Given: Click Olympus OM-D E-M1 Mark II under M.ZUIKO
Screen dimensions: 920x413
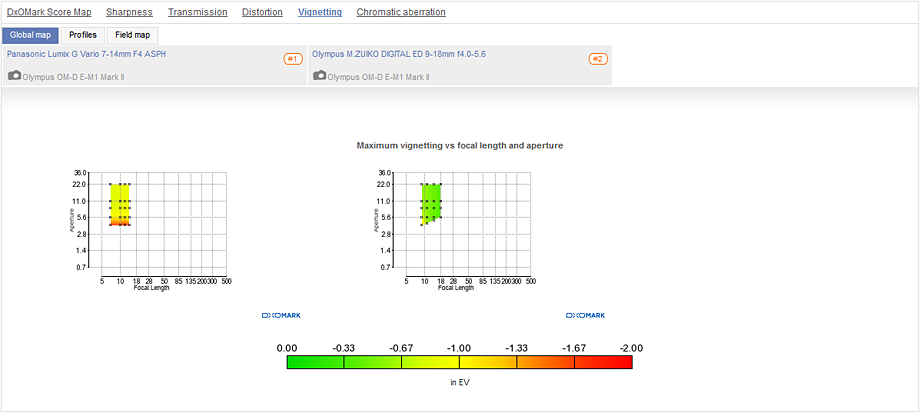Looking at the screenshot, I should (x=378, y=77).
